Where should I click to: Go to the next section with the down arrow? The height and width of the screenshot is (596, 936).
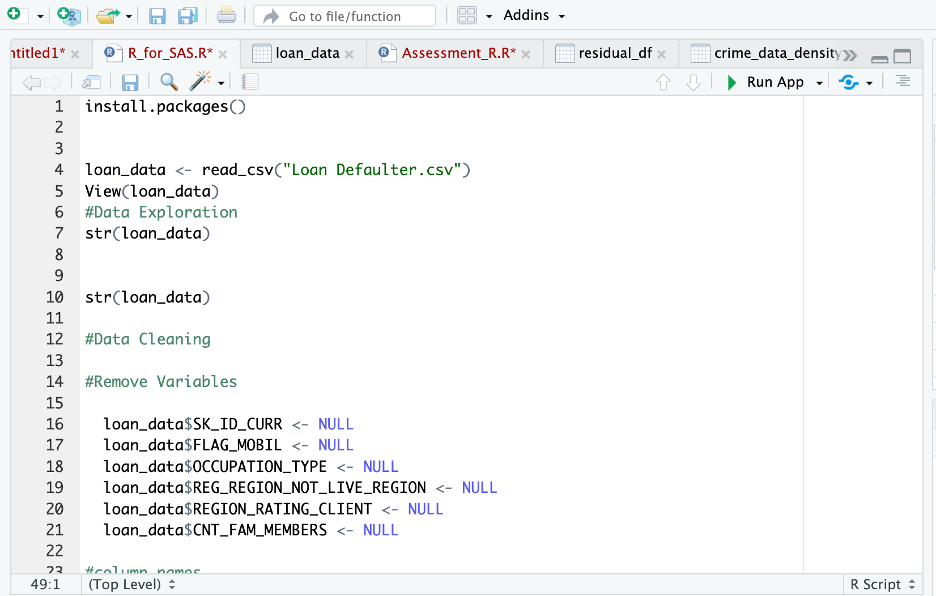click(x=693, y=82)
